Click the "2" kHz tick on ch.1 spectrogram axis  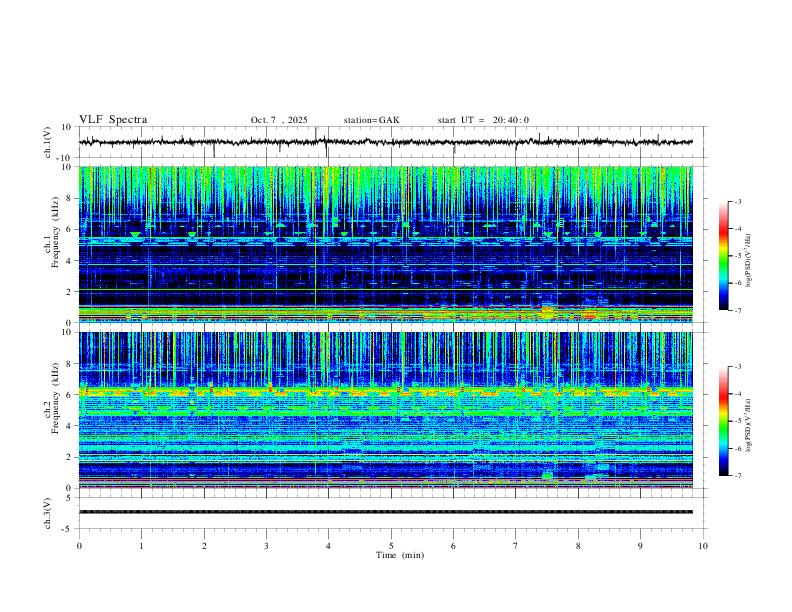coord(70,291)
